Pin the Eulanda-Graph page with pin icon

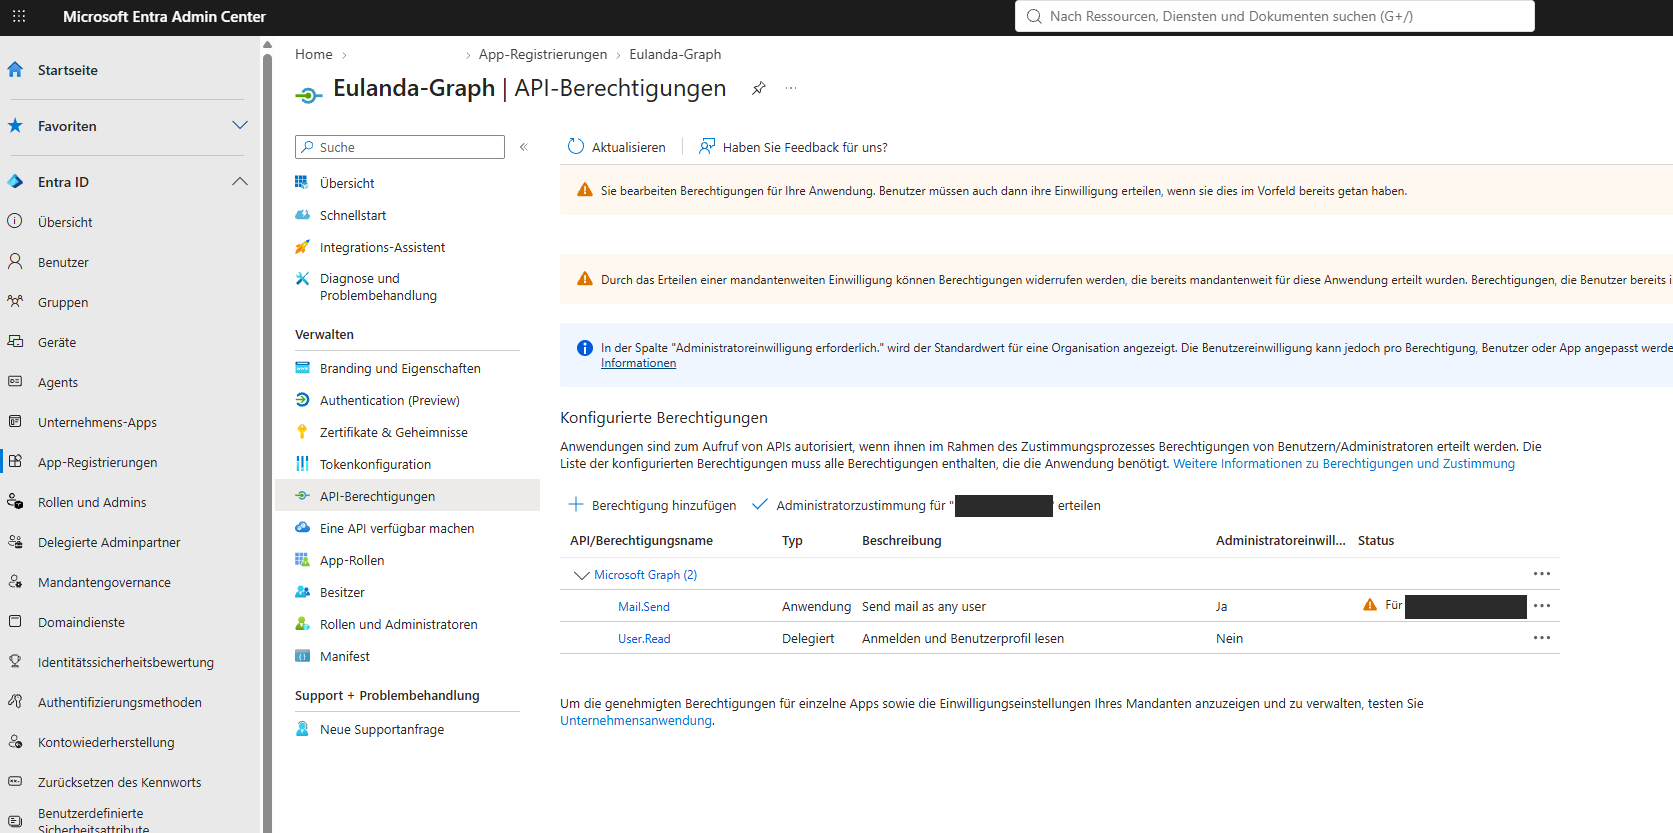(x=759, y=88)
